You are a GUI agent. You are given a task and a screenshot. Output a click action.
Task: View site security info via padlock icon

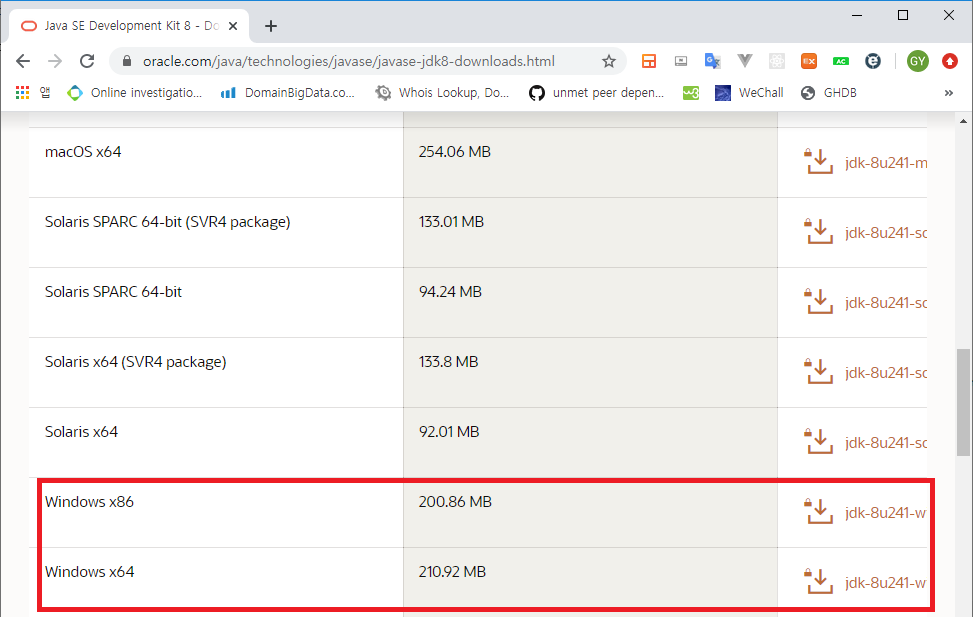[127, 61]
